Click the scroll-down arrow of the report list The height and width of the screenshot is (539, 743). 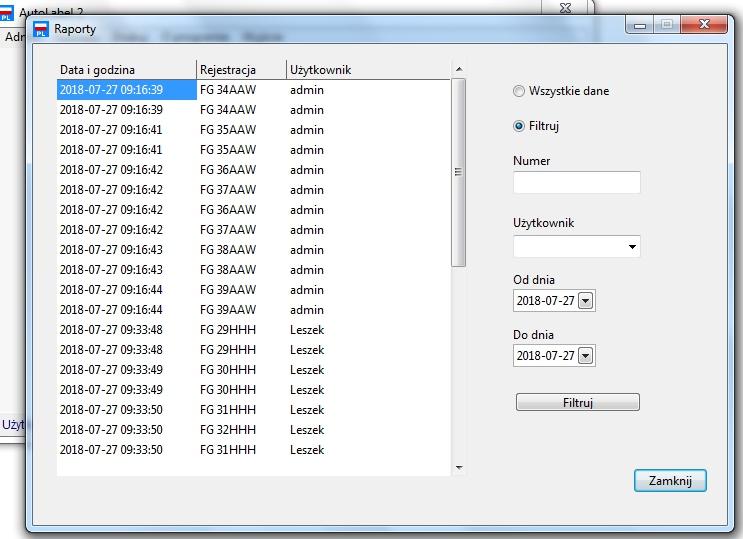coord(459,468)
